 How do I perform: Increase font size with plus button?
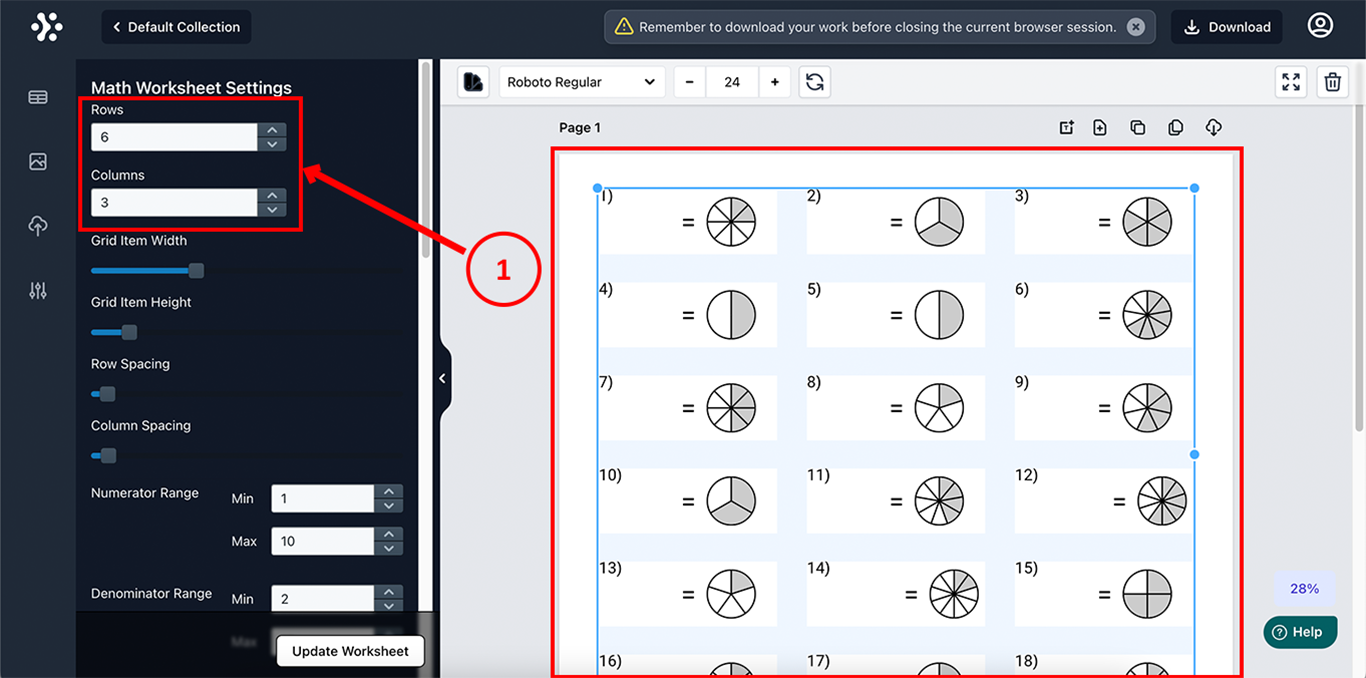pos(775,82)
